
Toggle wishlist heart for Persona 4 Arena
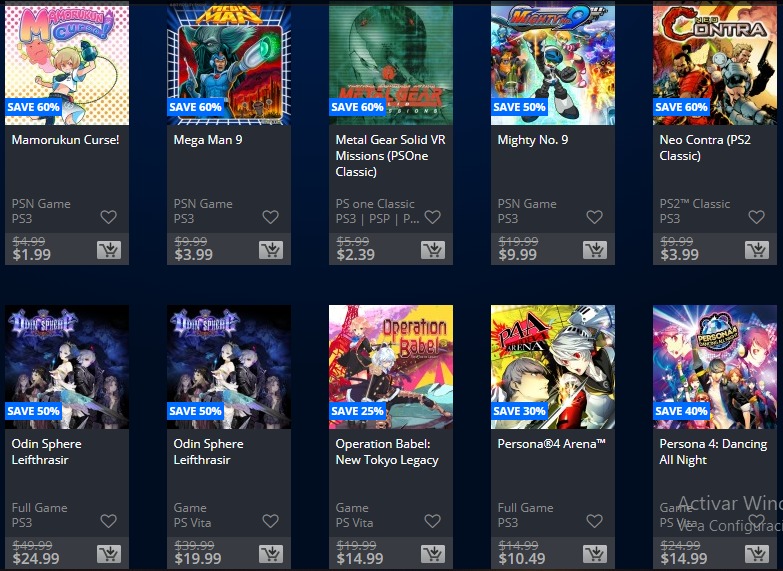(x=594, y=521)
